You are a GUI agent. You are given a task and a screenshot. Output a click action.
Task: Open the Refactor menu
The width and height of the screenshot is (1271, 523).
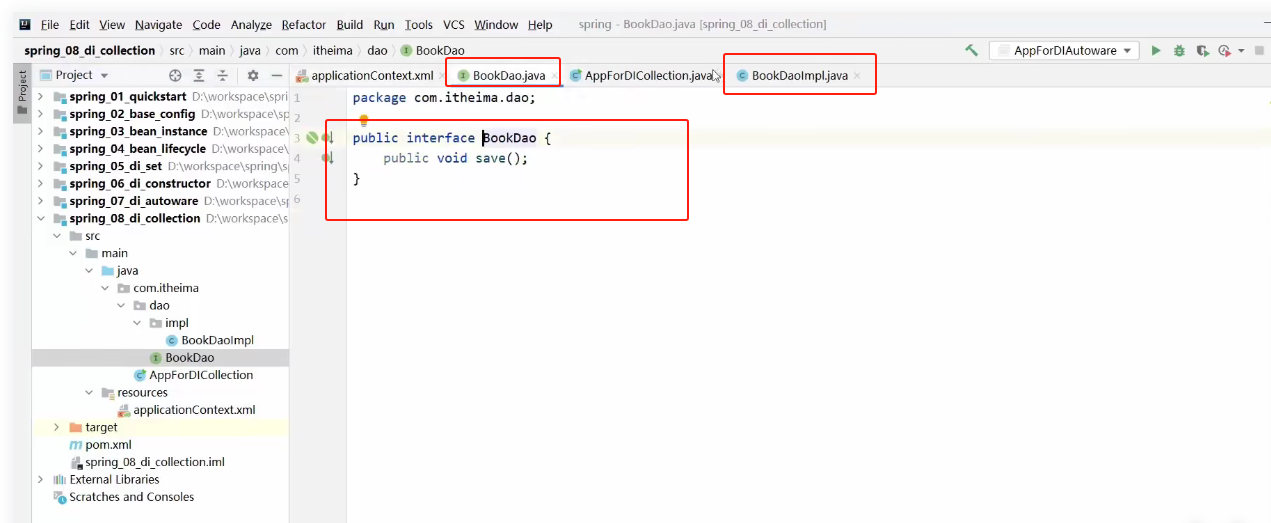(x=304, y=24)
